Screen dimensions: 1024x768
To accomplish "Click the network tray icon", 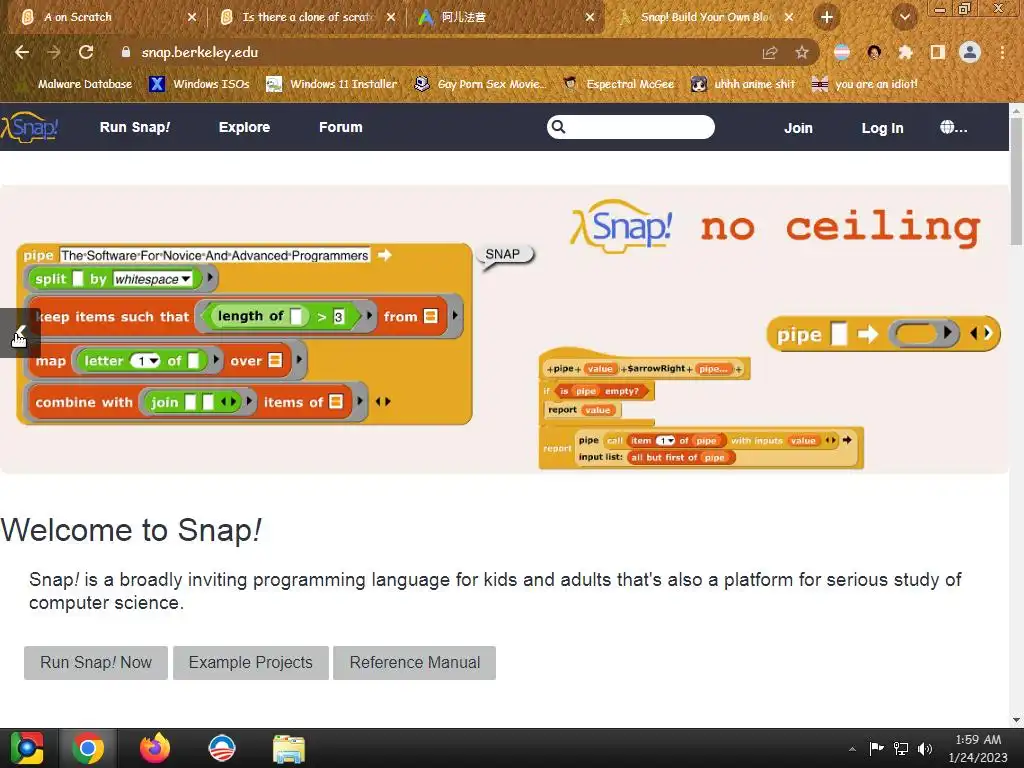I will [901, 748].
